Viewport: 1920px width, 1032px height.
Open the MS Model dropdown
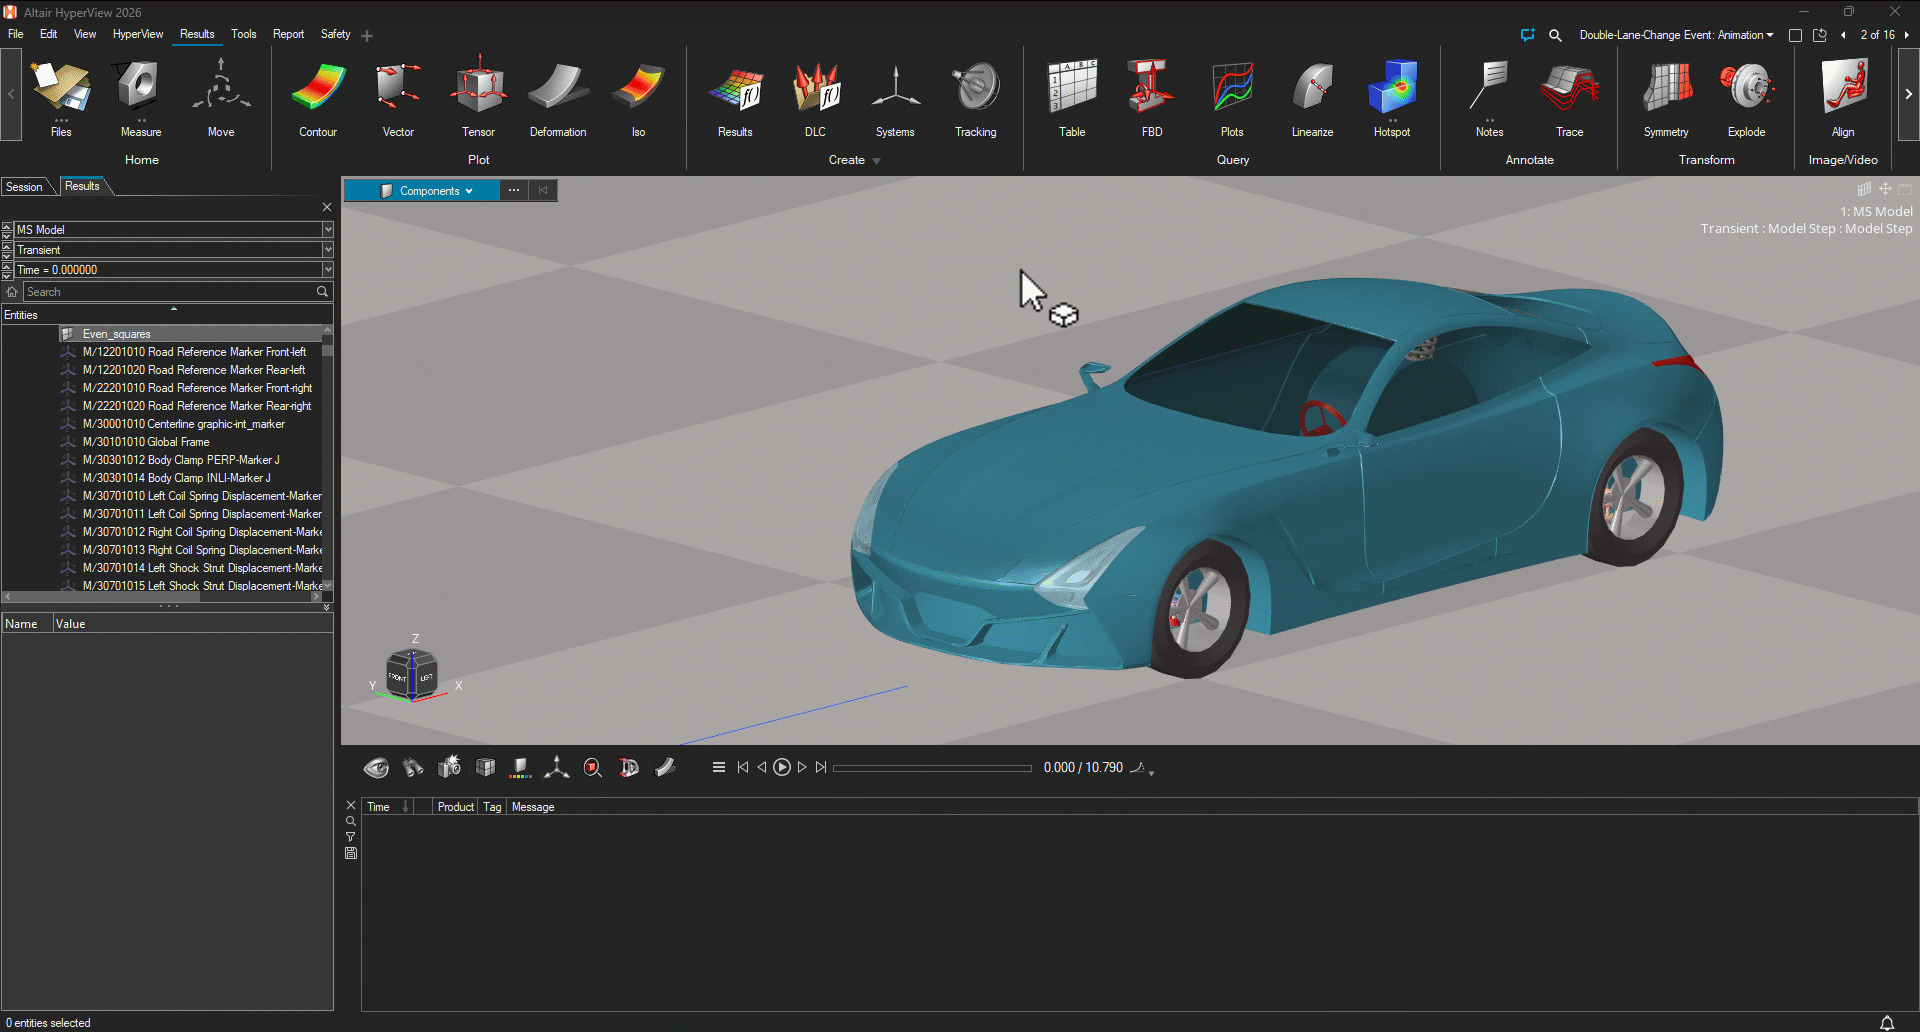click(x=327, y=230)
